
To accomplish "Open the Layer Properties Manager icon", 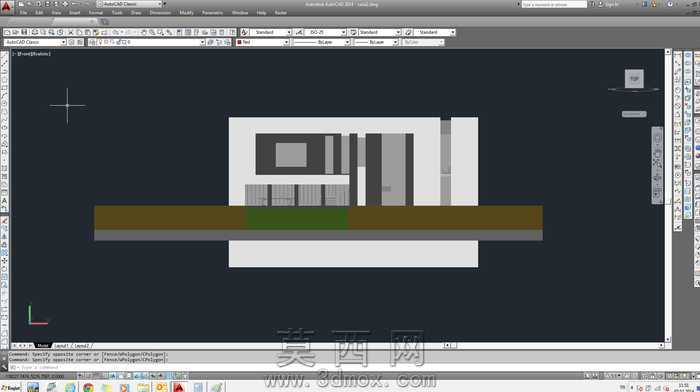I will [92, 42].
